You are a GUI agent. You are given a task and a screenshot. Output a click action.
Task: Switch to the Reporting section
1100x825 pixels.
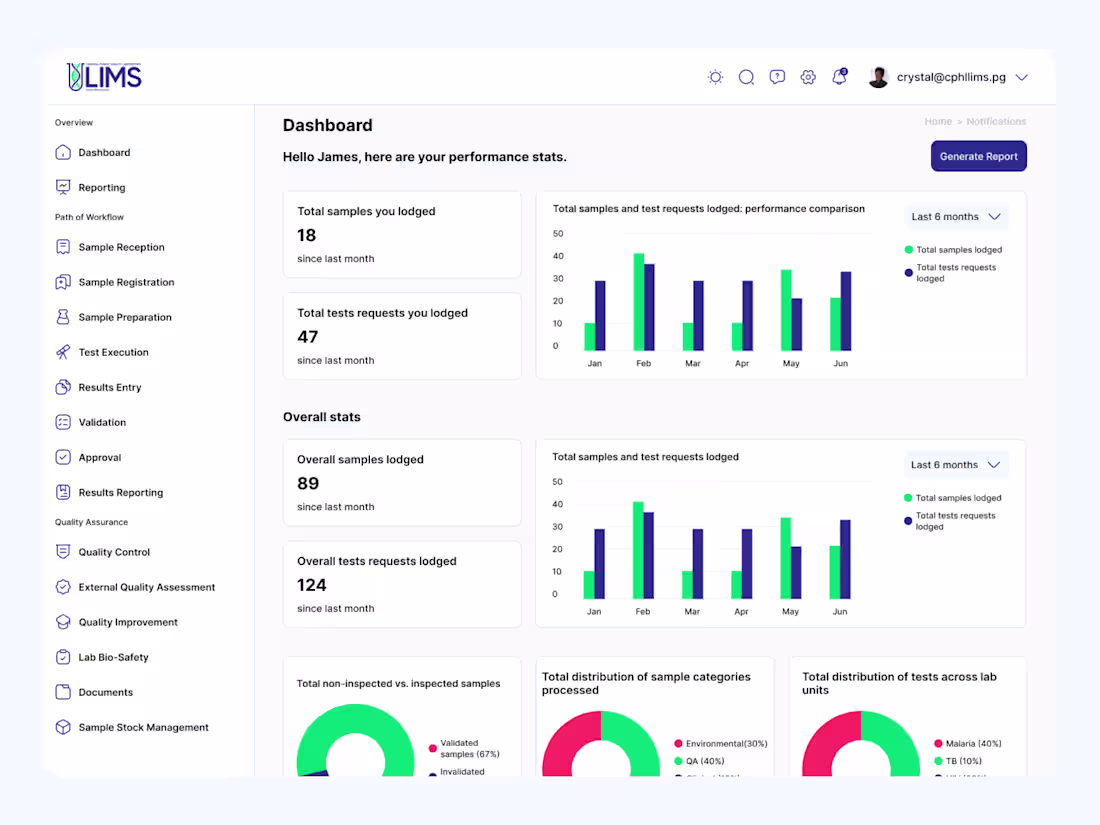(x=102, y=187)
